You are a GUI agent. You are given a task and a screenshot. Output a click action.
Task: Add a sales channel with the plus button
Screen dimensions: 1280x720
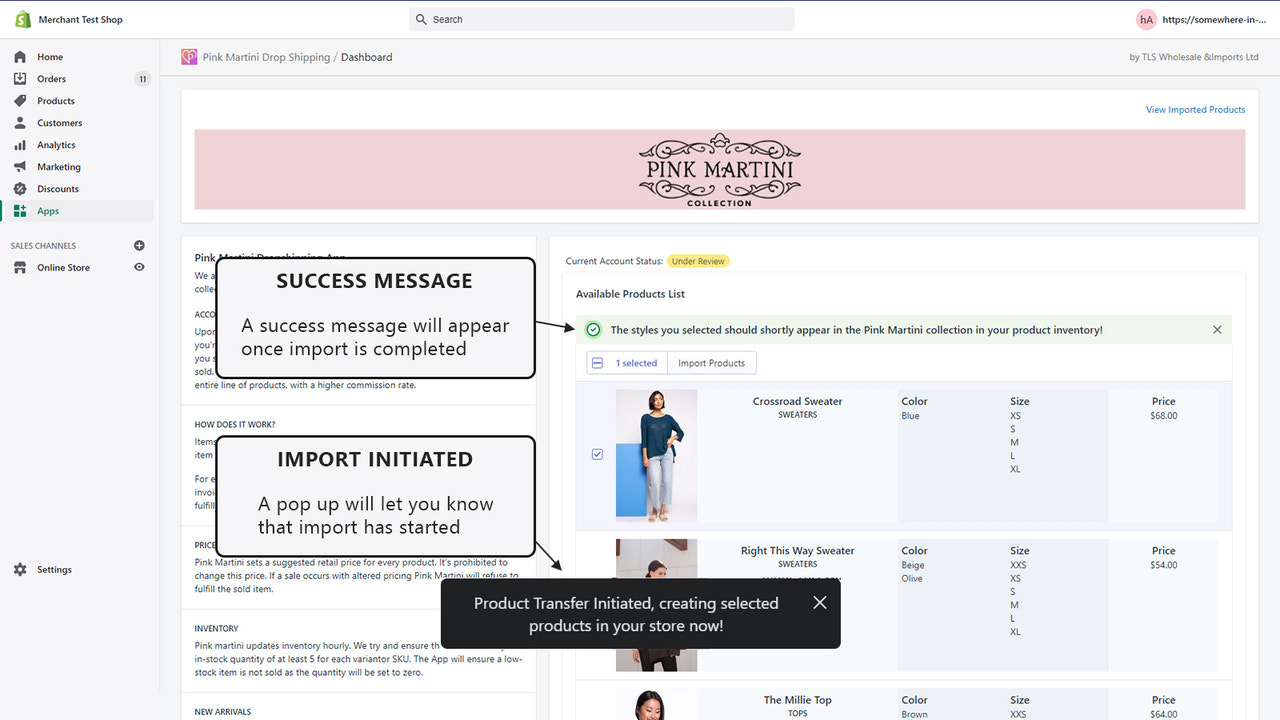(x=139, y=245)
